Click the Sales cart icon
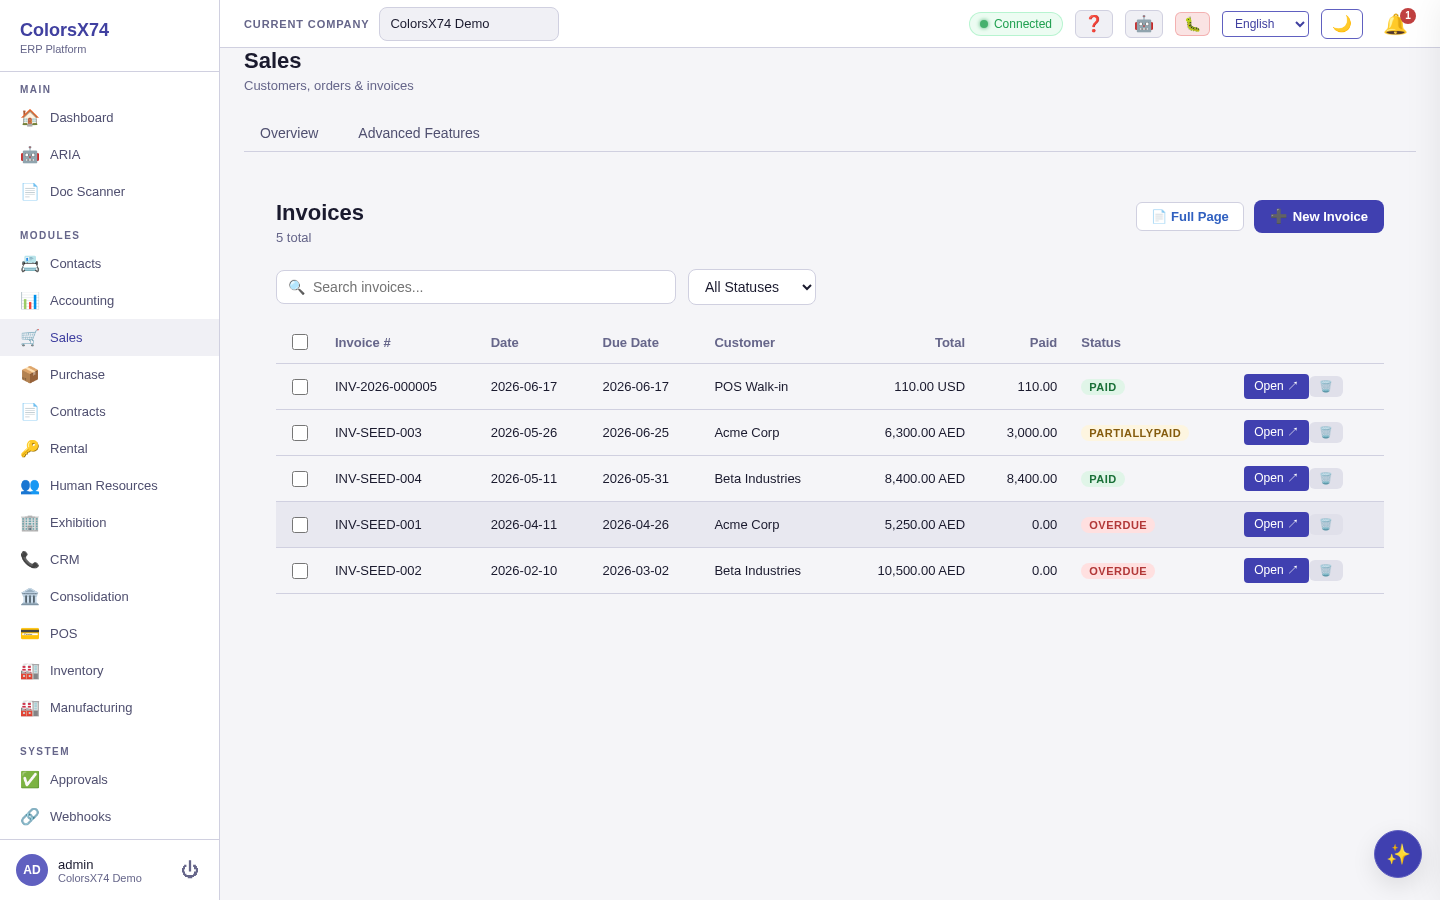Screen dimensions: 1440x900 30,337
